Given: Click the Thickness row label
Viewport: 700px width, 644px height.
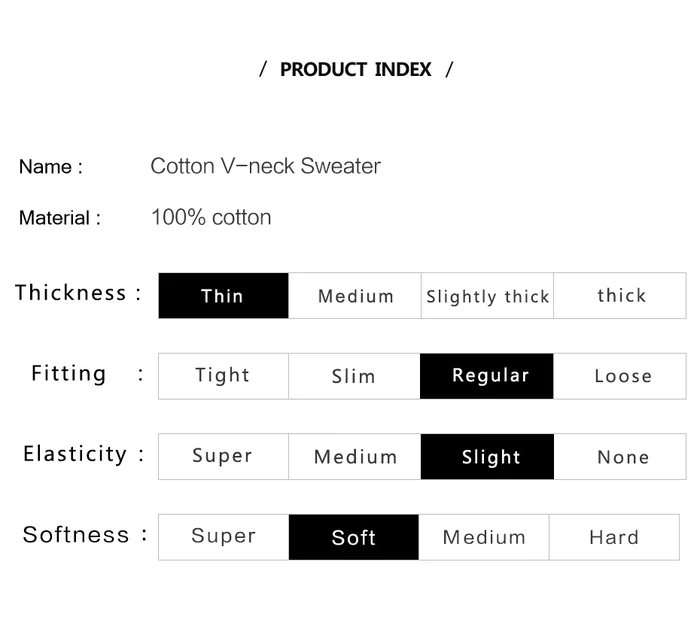Looking at the screenshot, I should point(71,293).
